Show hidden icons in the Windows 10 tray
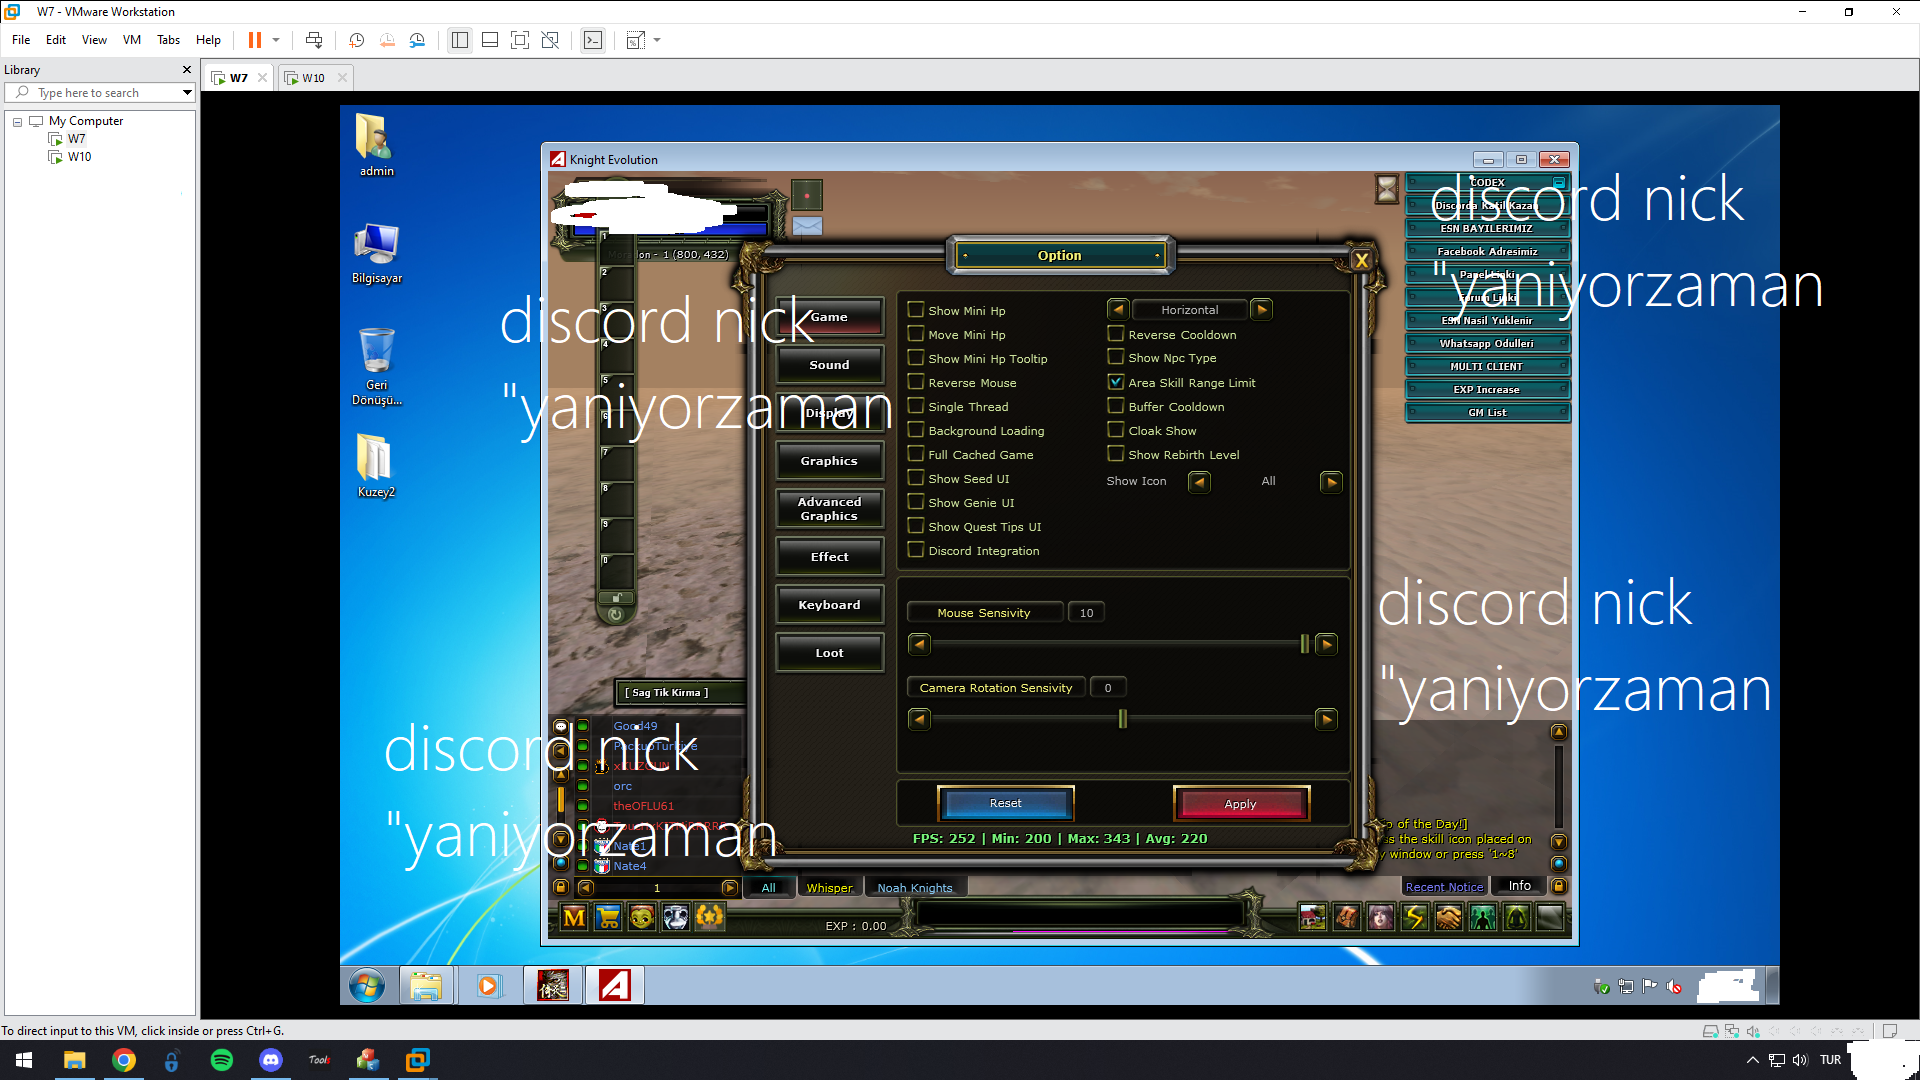1920x1080 pixels. click(1752, 1060)
